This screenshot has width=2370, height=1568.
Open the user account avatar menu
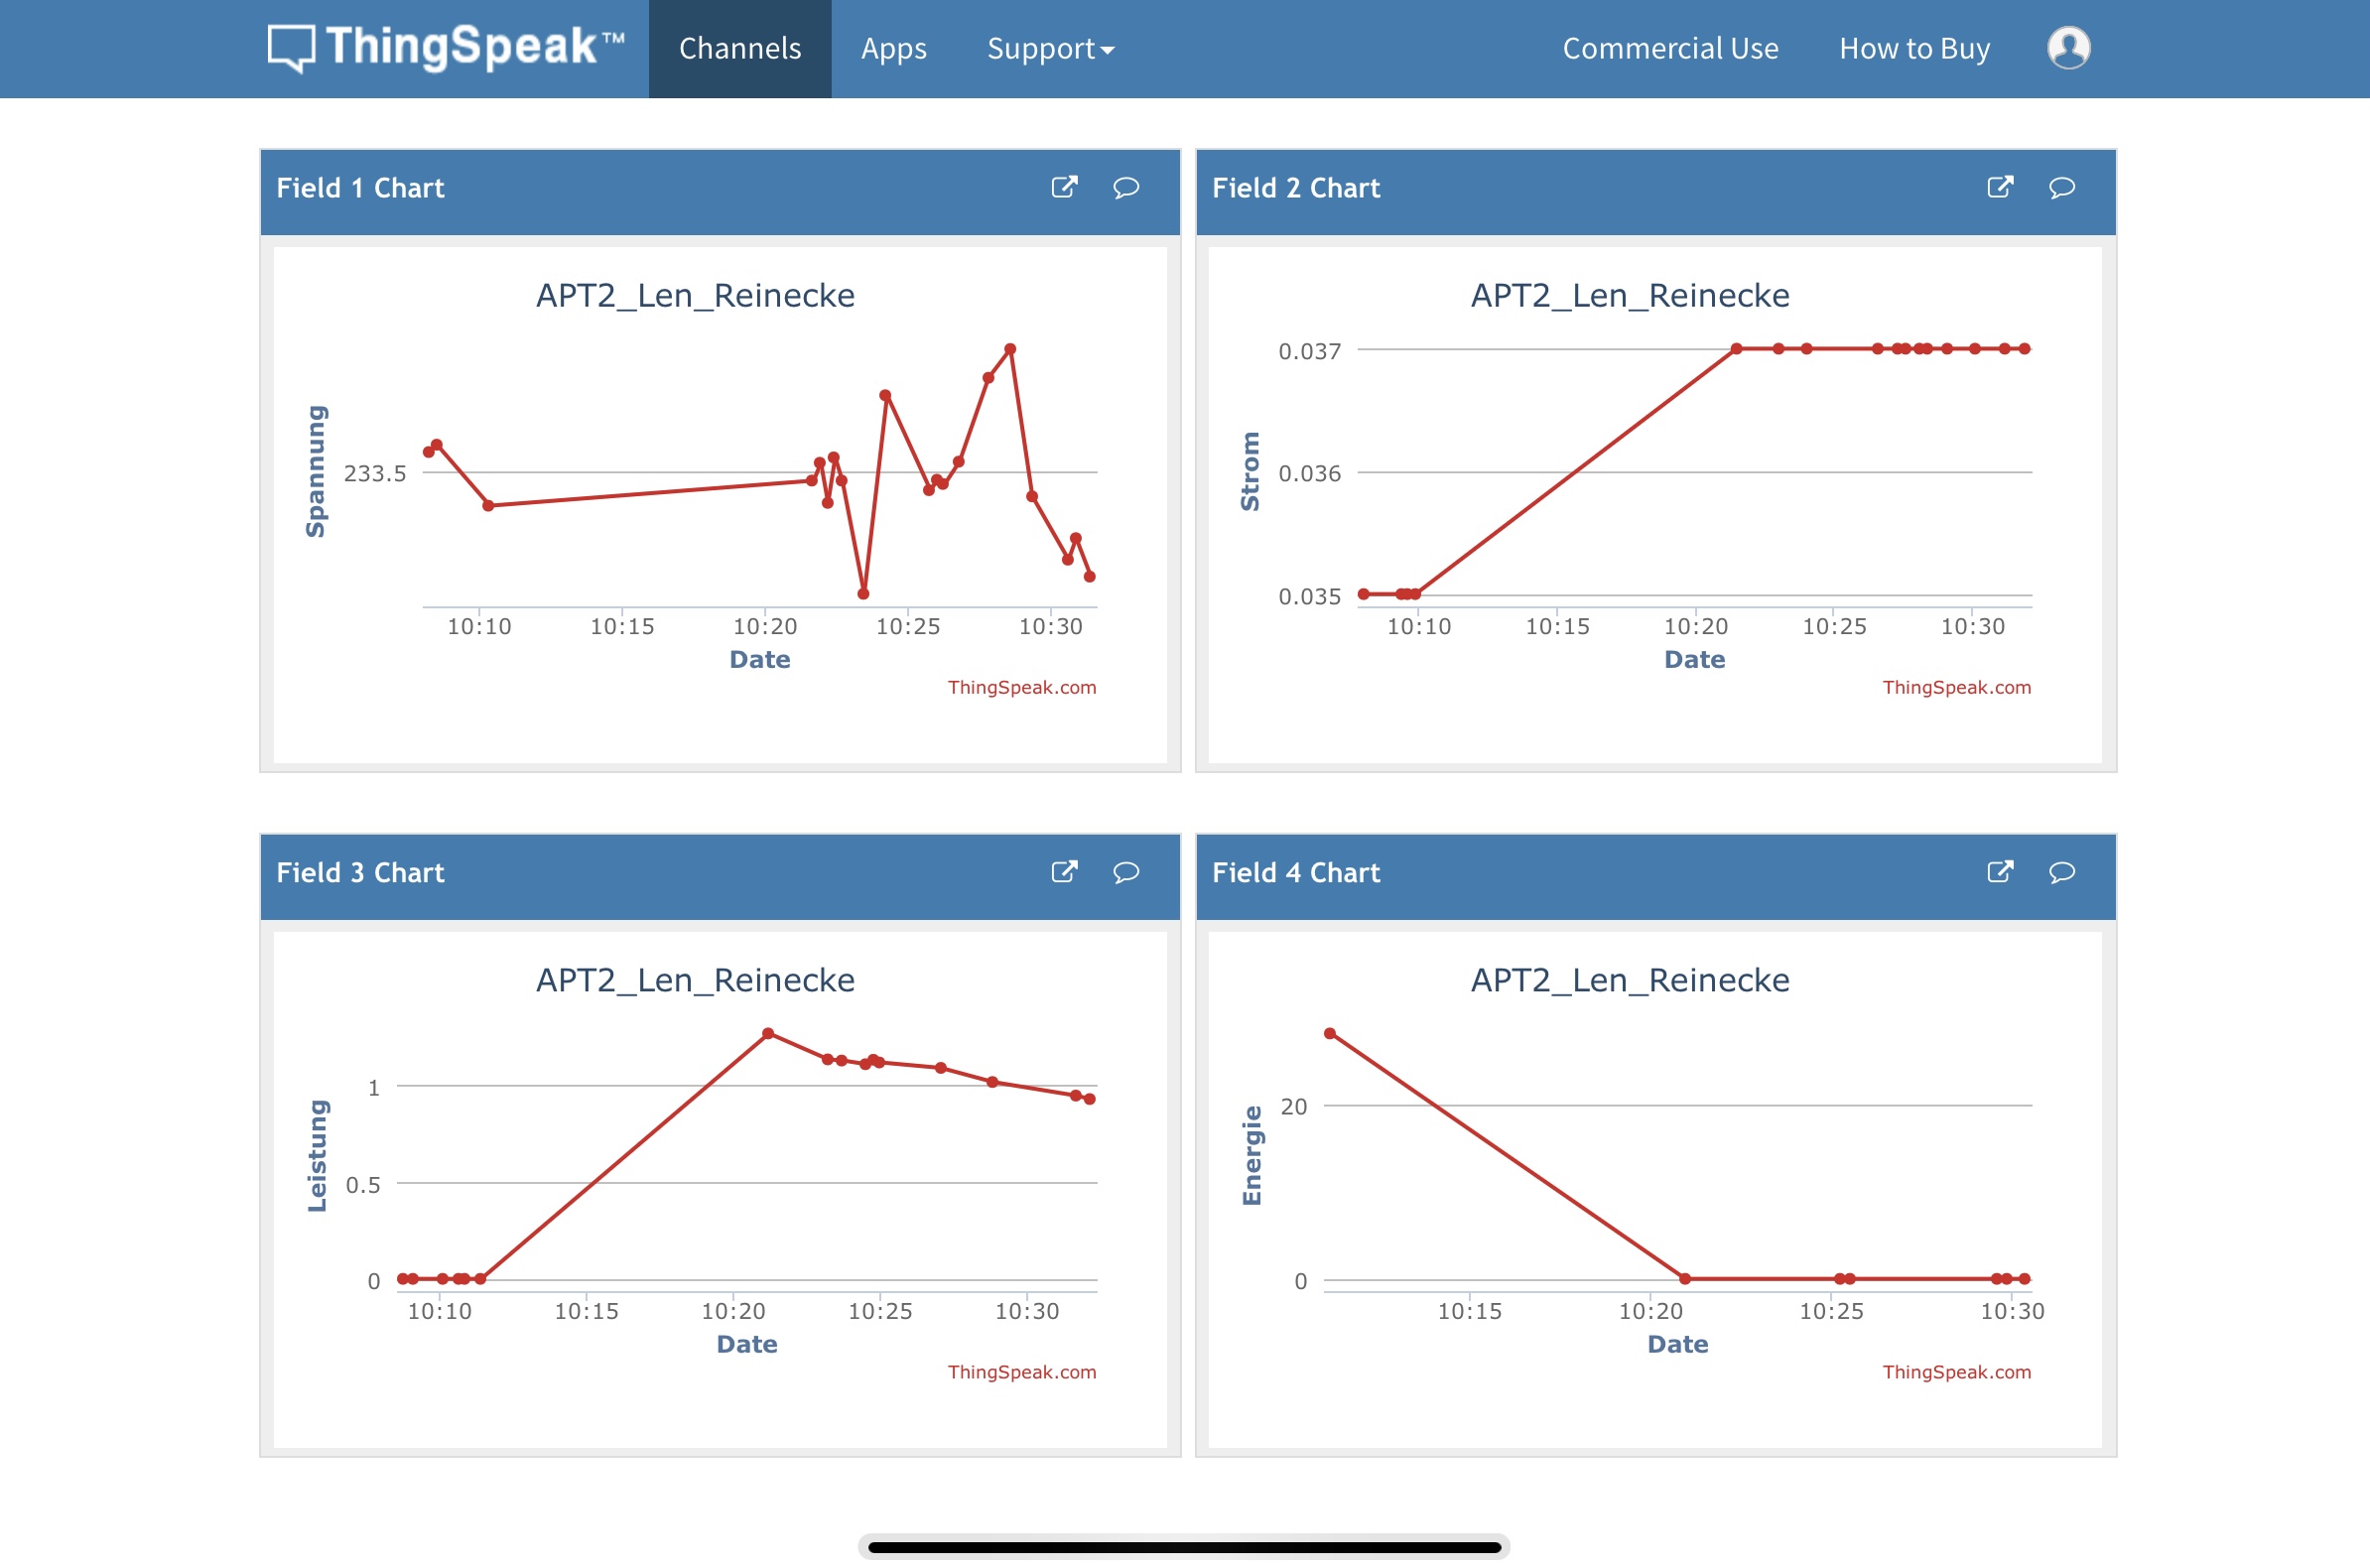2068,48
